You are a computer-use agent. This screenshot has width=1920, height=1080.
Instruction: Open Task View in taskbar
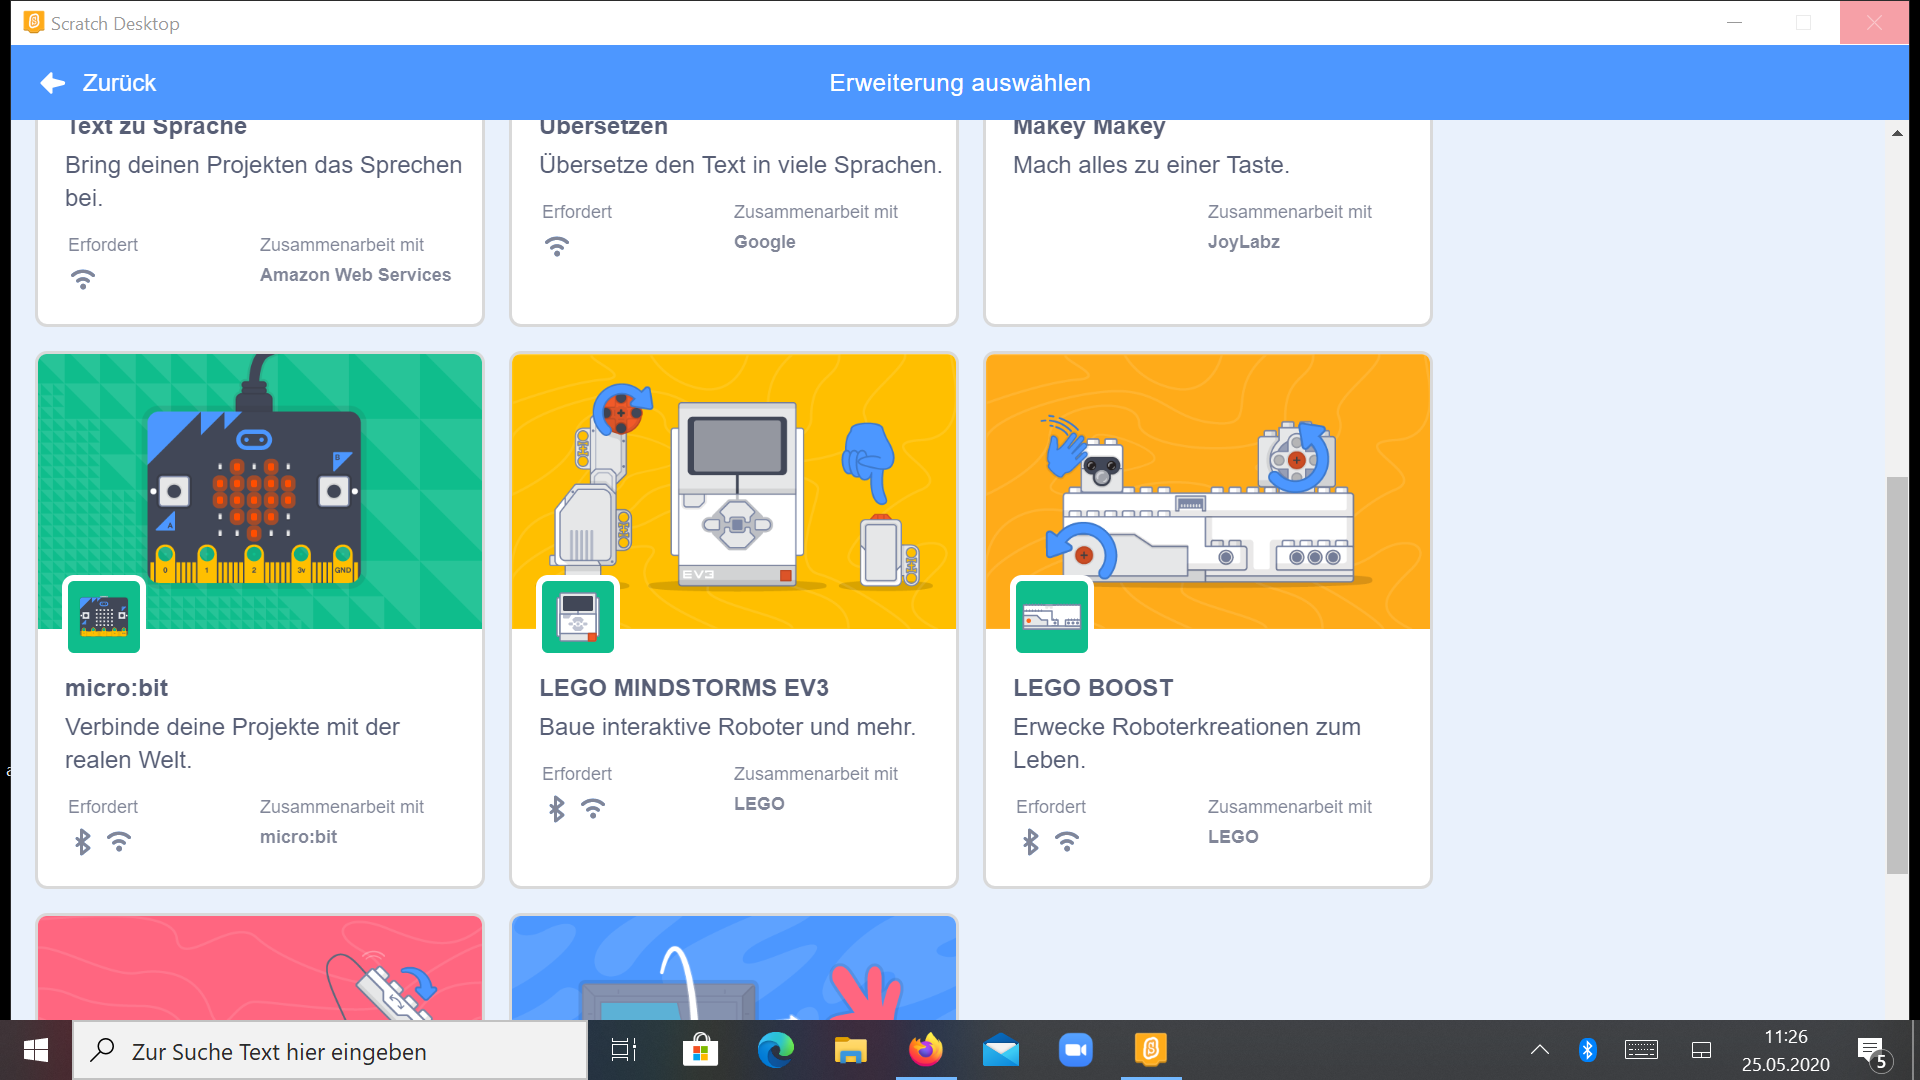(x=624, y=1050)
